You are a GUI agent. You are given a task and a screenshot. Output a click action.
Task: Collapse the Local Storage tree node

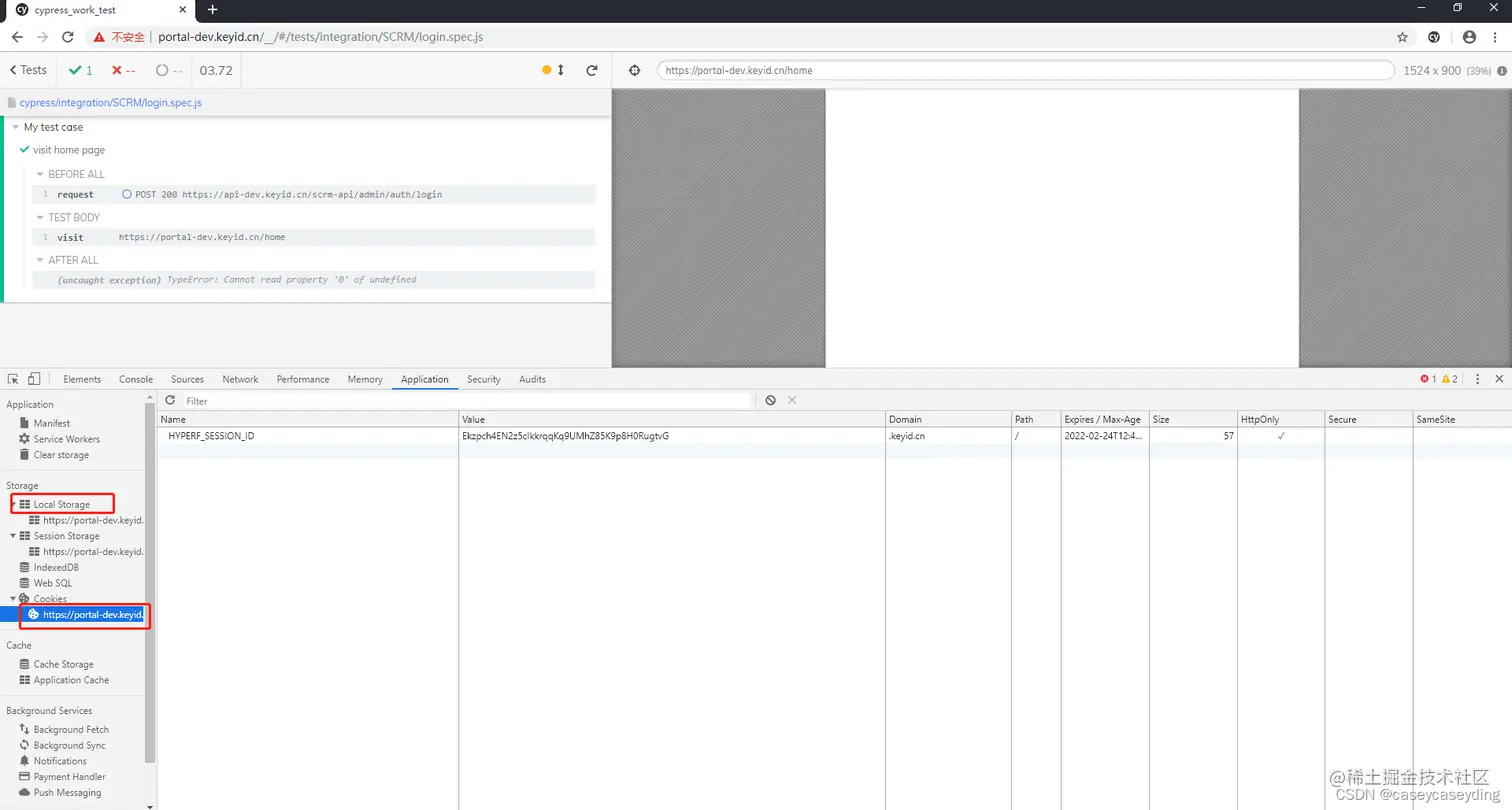(x=13, y=504)
